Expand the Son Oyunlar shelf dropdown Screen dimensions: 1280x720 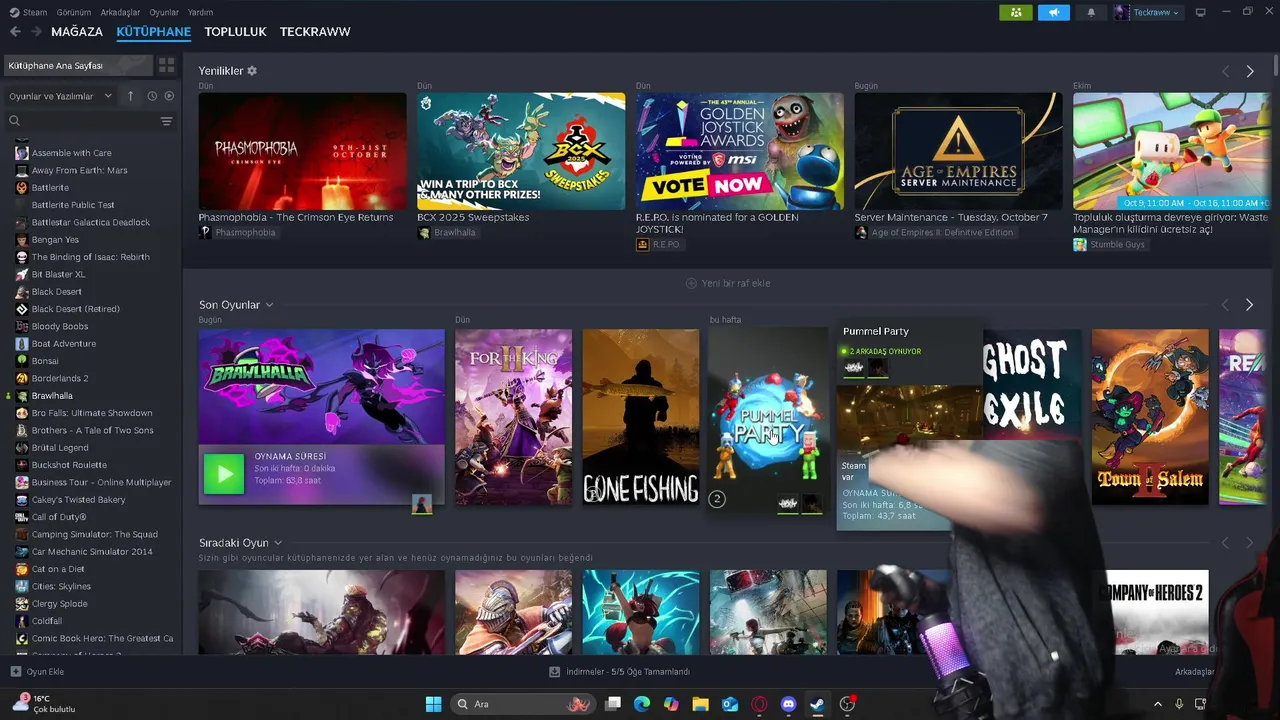[x=269, y=305]
